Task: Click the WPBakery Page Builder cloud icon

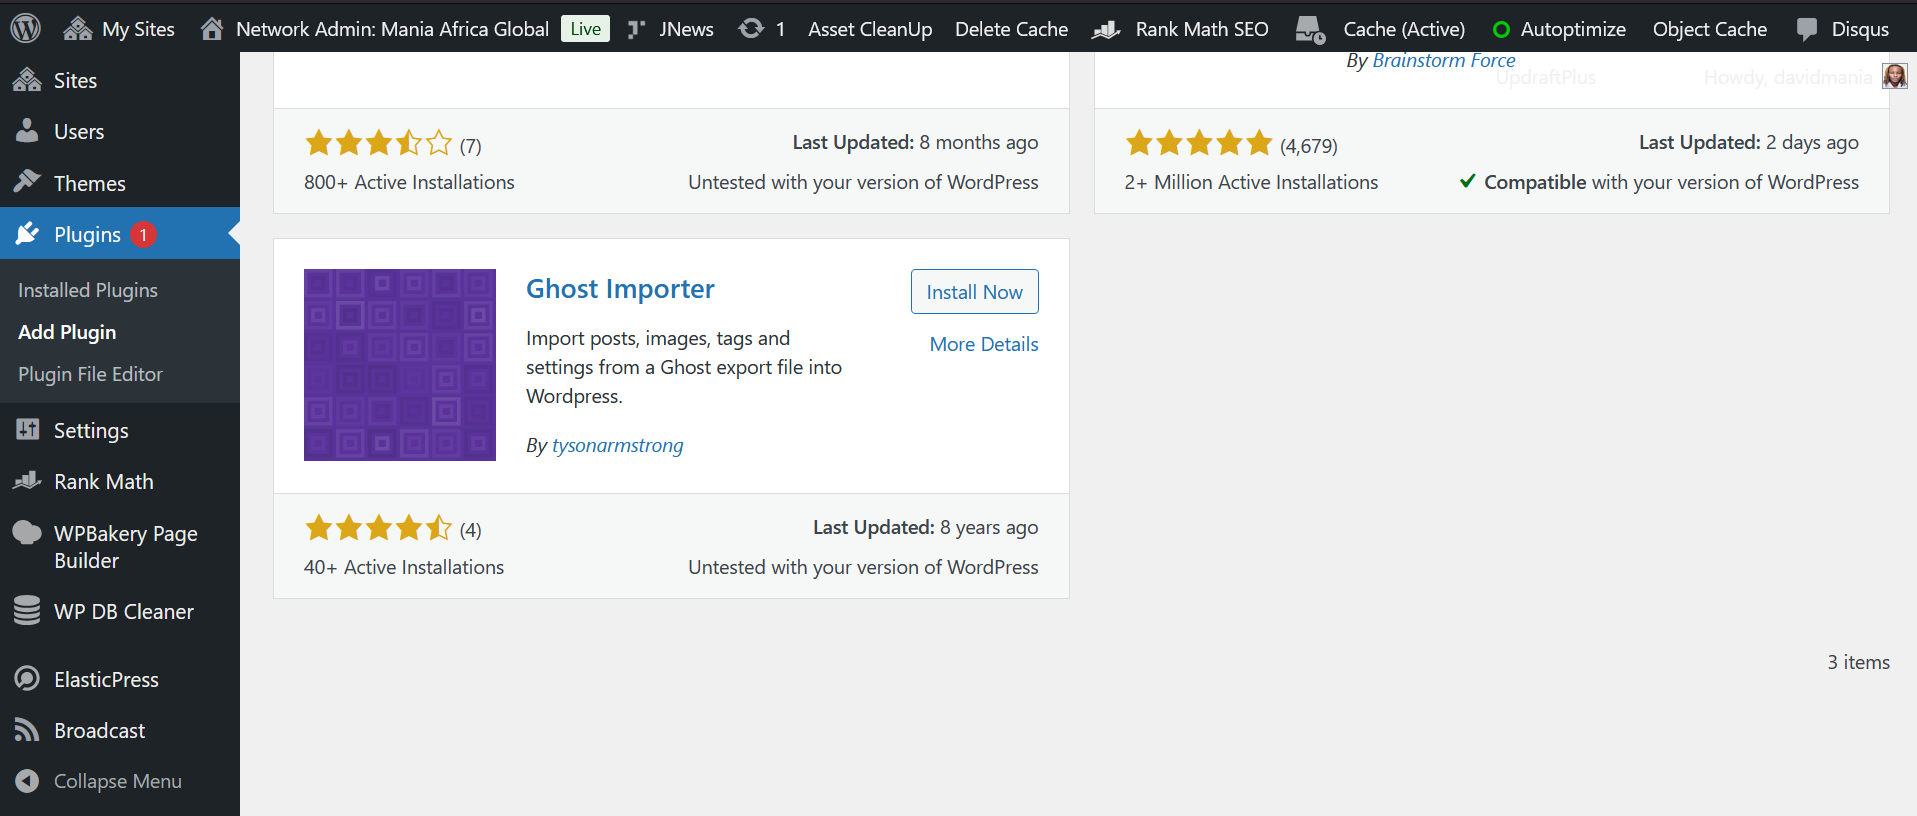Action: tap(27, 532)
